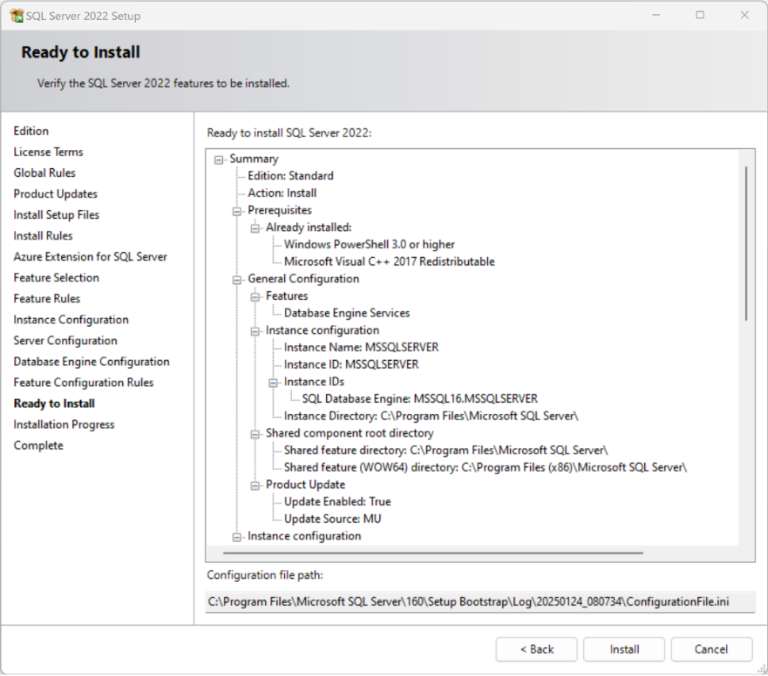Collapse the Product Update node
Image resolution: width=768 pixels, height=676 pixels.
click(255, 485)
